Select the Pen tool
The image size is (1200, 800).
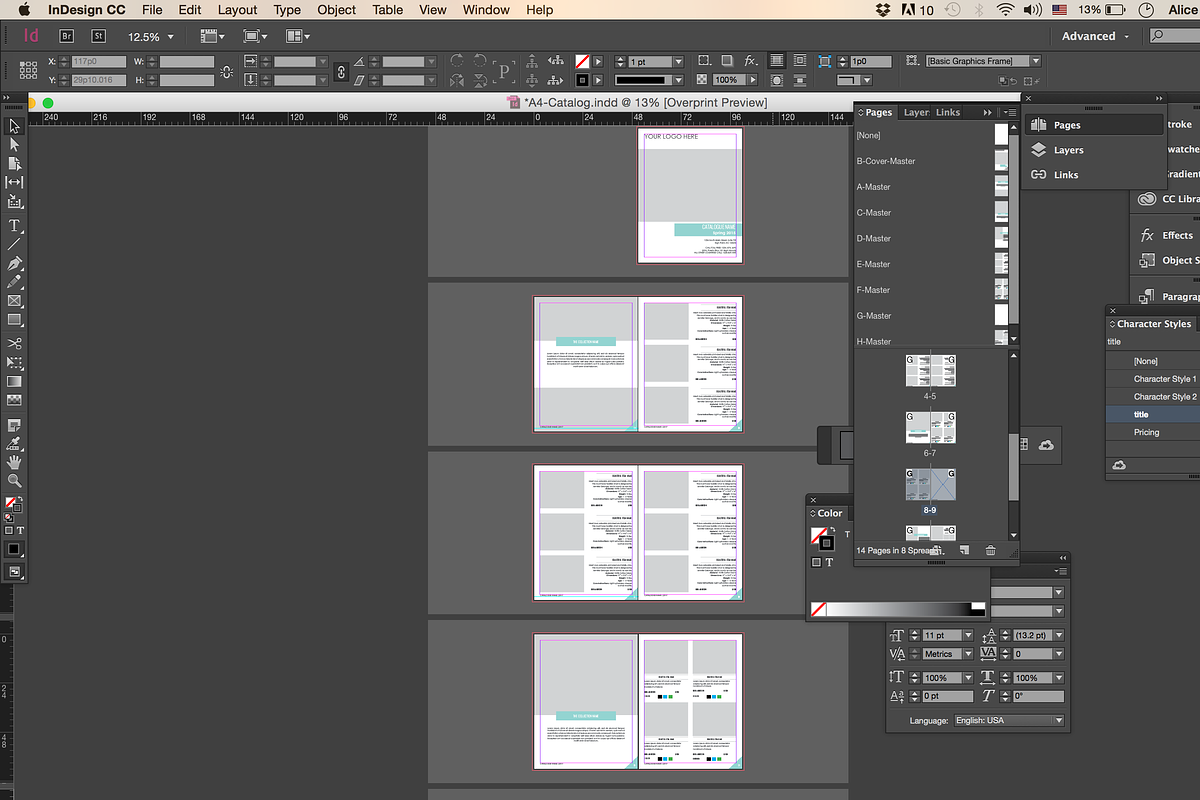[14, 264]
